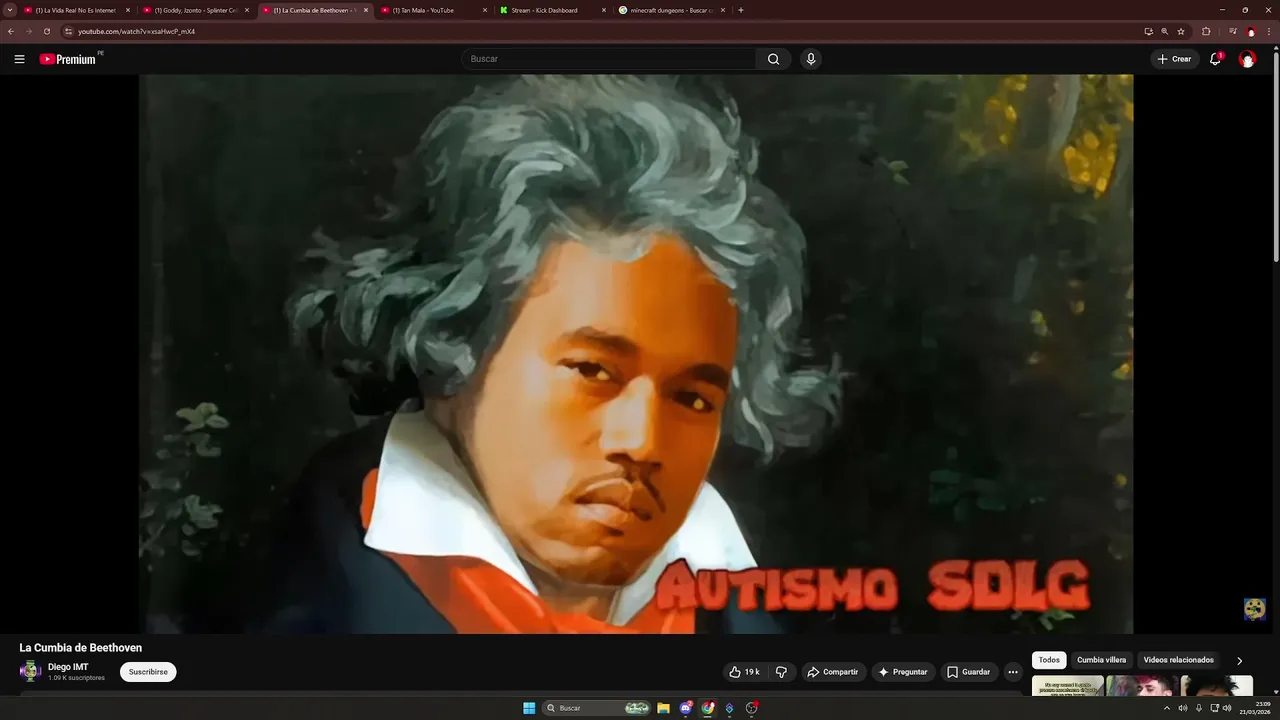1280x720 pixels.
Task: Open Windows Start menu
Action: [529, 708]
